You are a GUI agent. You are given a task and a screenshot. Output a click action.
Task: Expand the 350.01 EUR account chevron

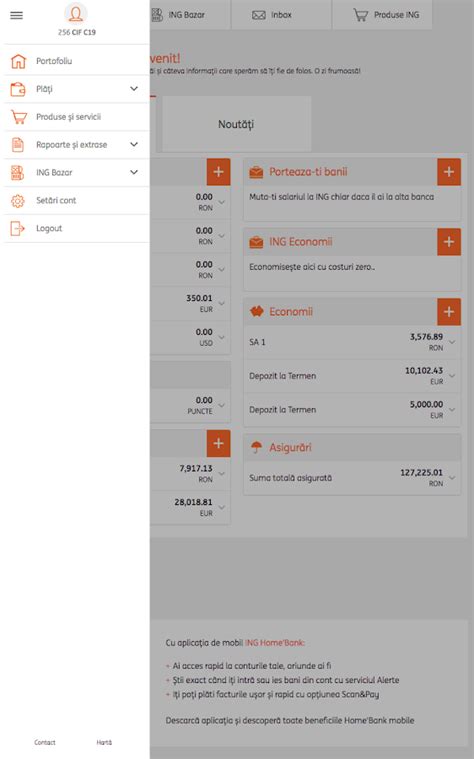222,304
